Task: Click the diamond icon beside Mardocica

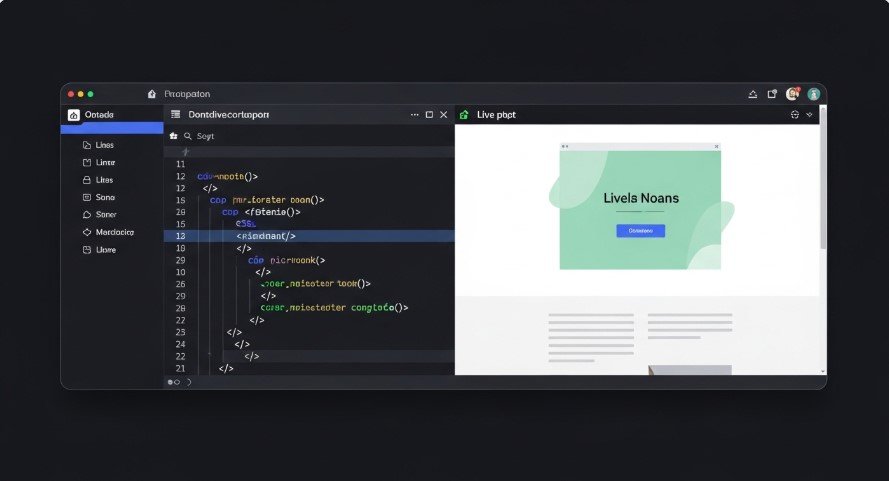Action: (87, 232)
